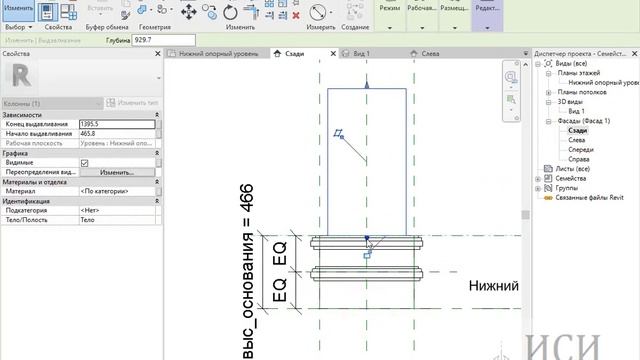Click the zoom region icon on navigation bar
The height and width of the screenshot is (360, 640).
[511, 99]
